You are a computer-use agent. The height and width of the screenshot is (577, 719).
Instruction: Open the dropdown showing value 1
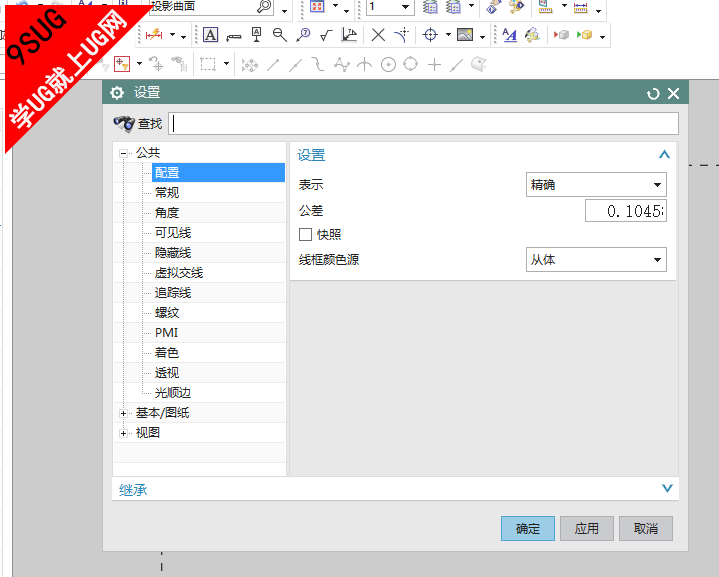click(405, 6)
